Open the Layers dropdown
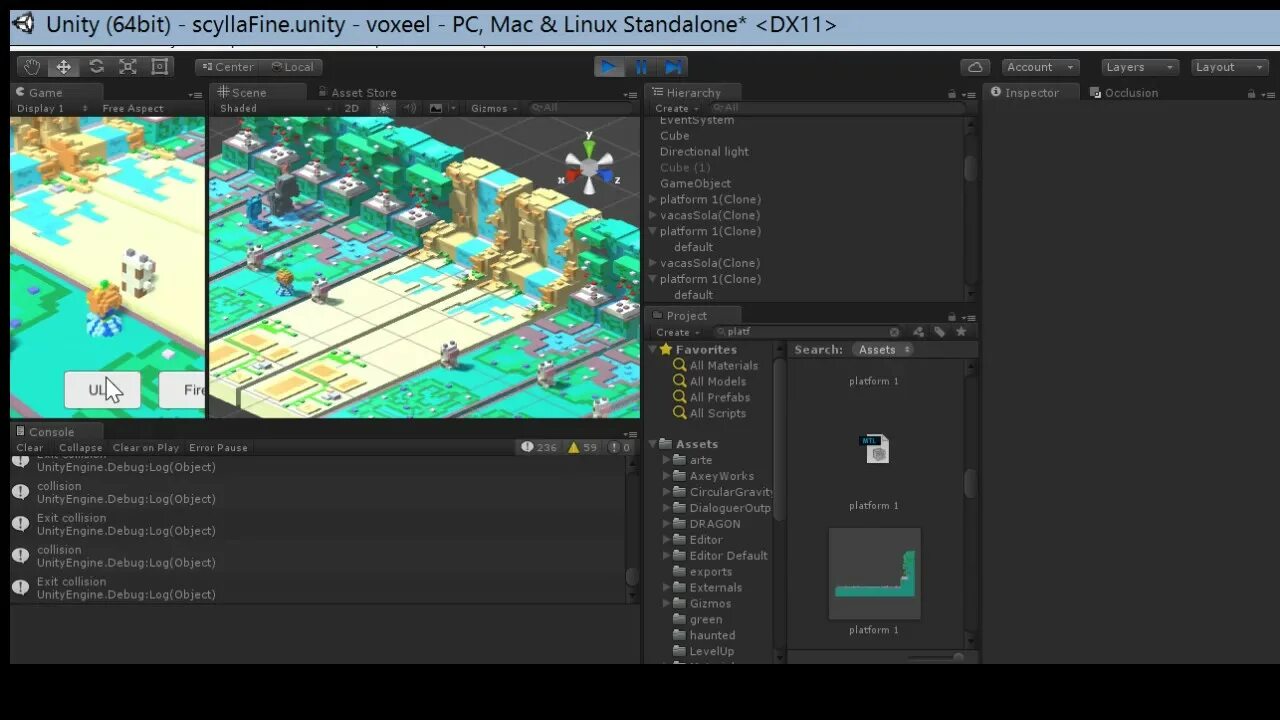Viewport: 1280px width, 720px height. (x=1140, y=67)
